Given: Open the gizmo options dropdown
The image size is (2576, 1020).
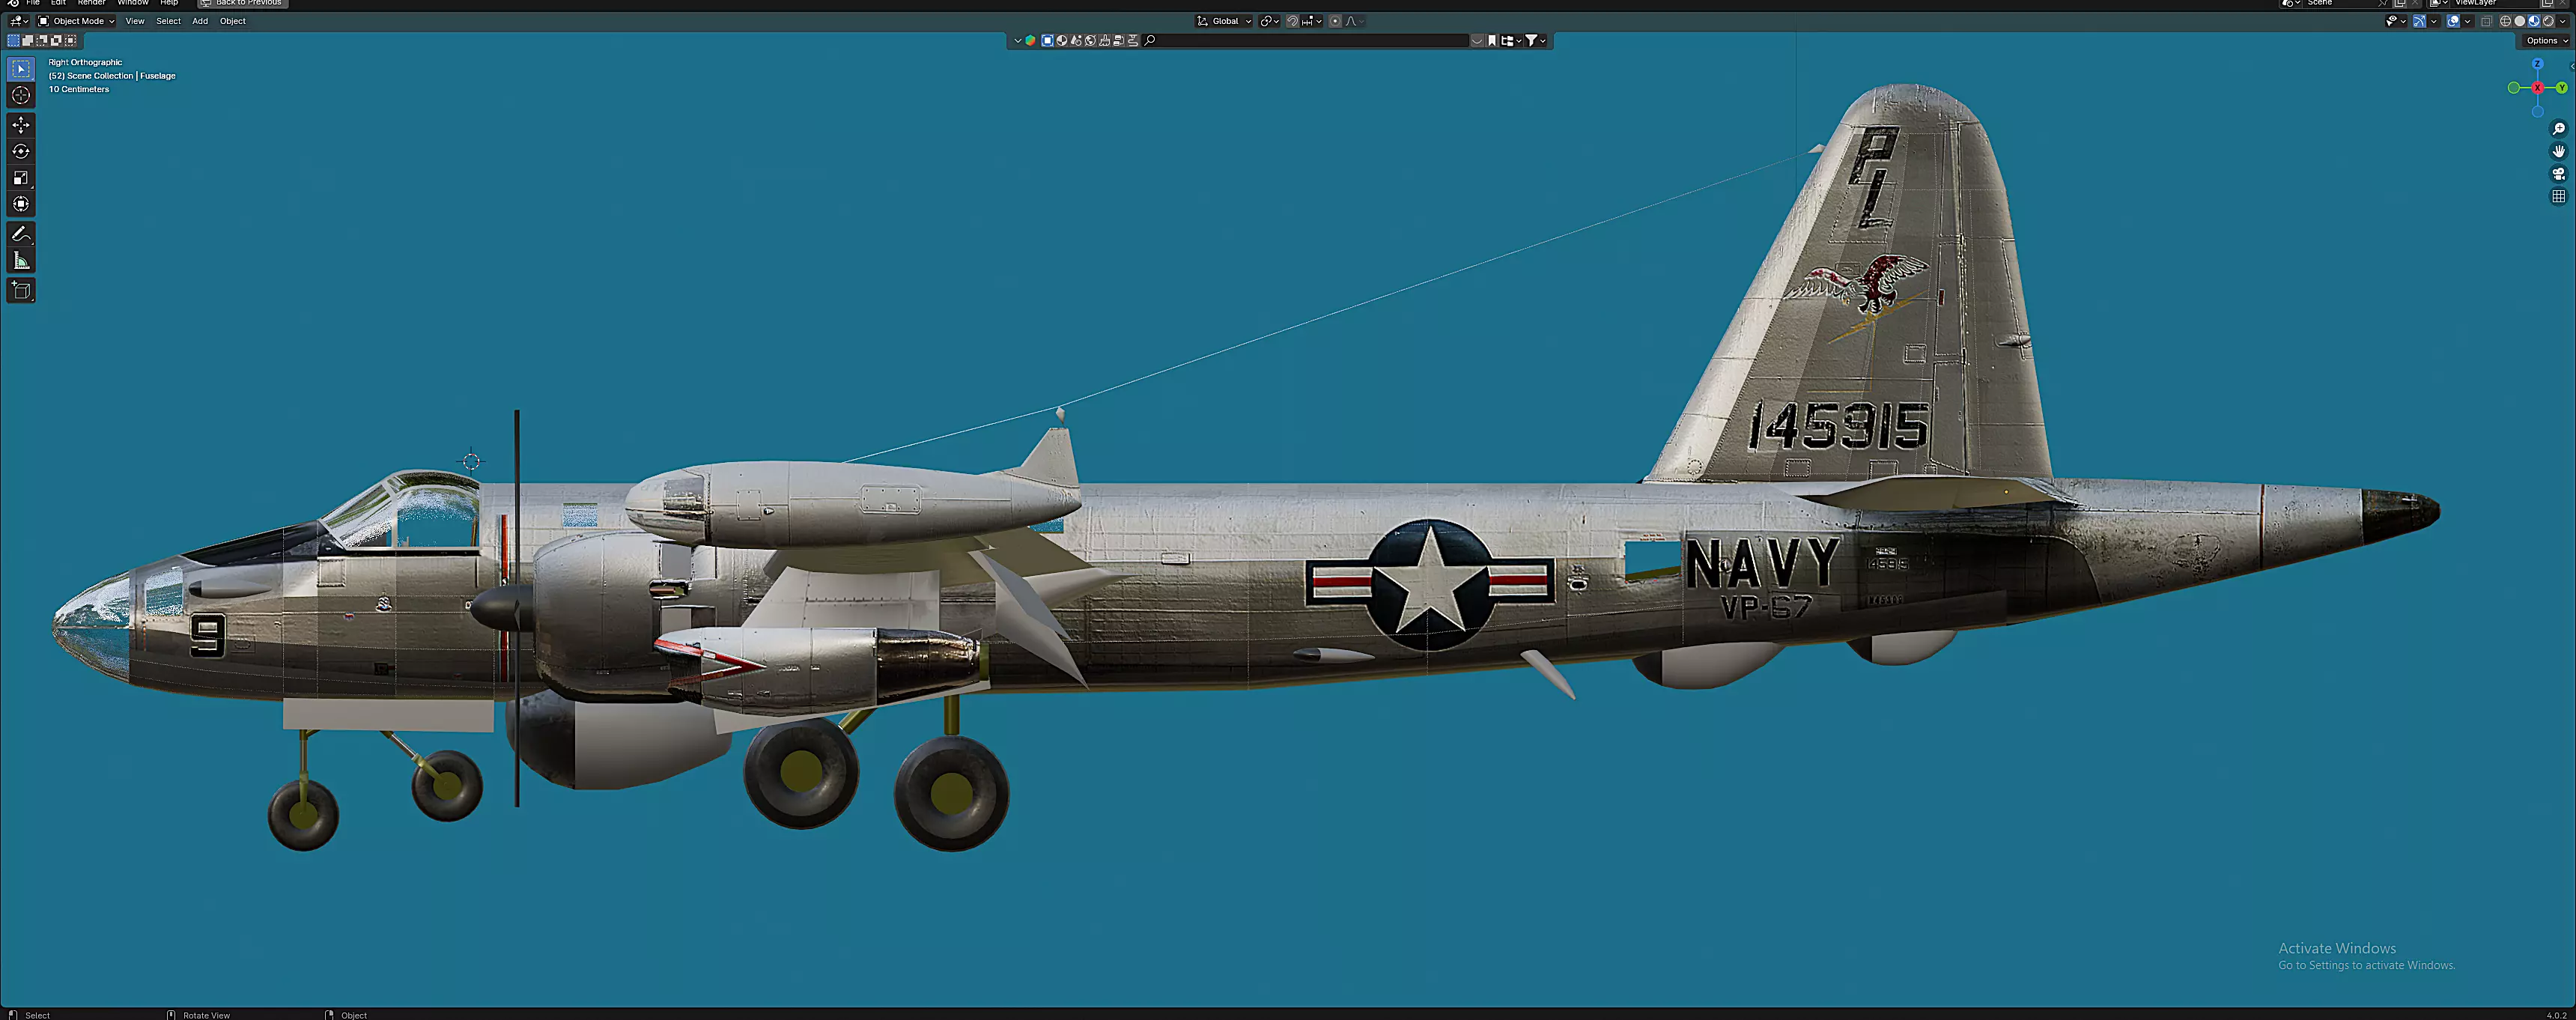Looking at the screenshot, I should (2434, 21).
